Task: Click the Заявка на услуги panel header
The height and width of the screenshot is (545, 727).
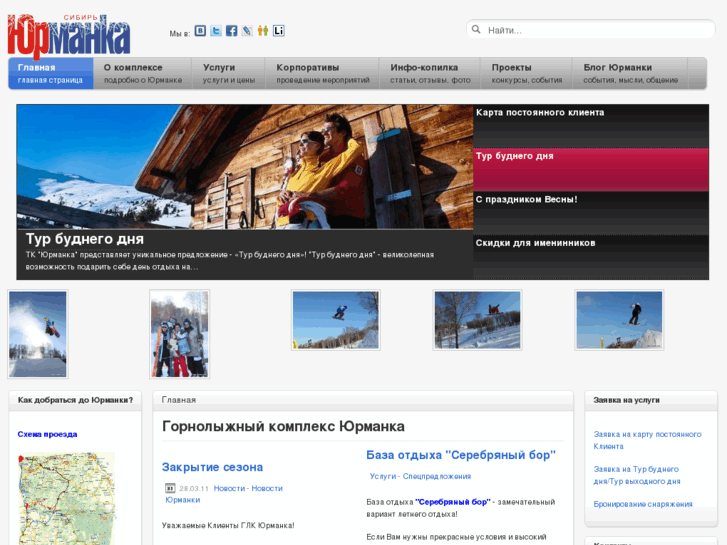Action: (x=651, y=400)
